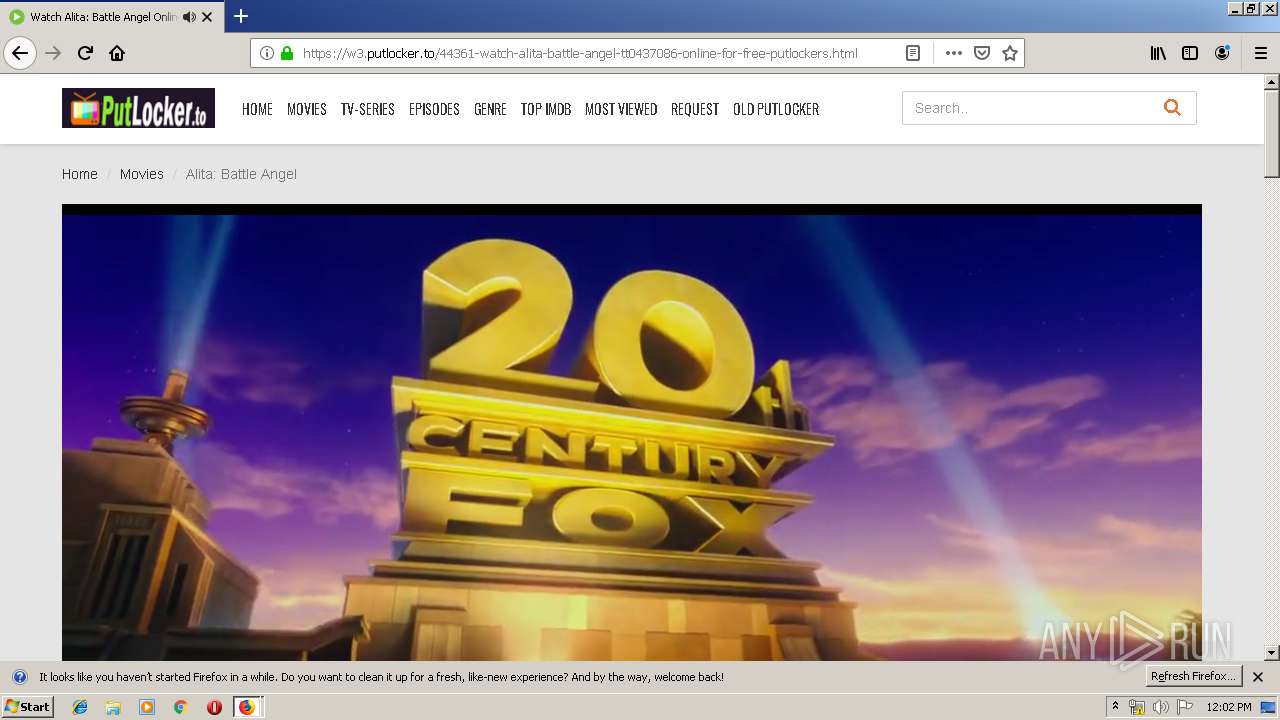The width and height of the screenshot is (1280, 720).
Task: Click the taskbar clock 12:02 PM
Action: (1229, 707)
